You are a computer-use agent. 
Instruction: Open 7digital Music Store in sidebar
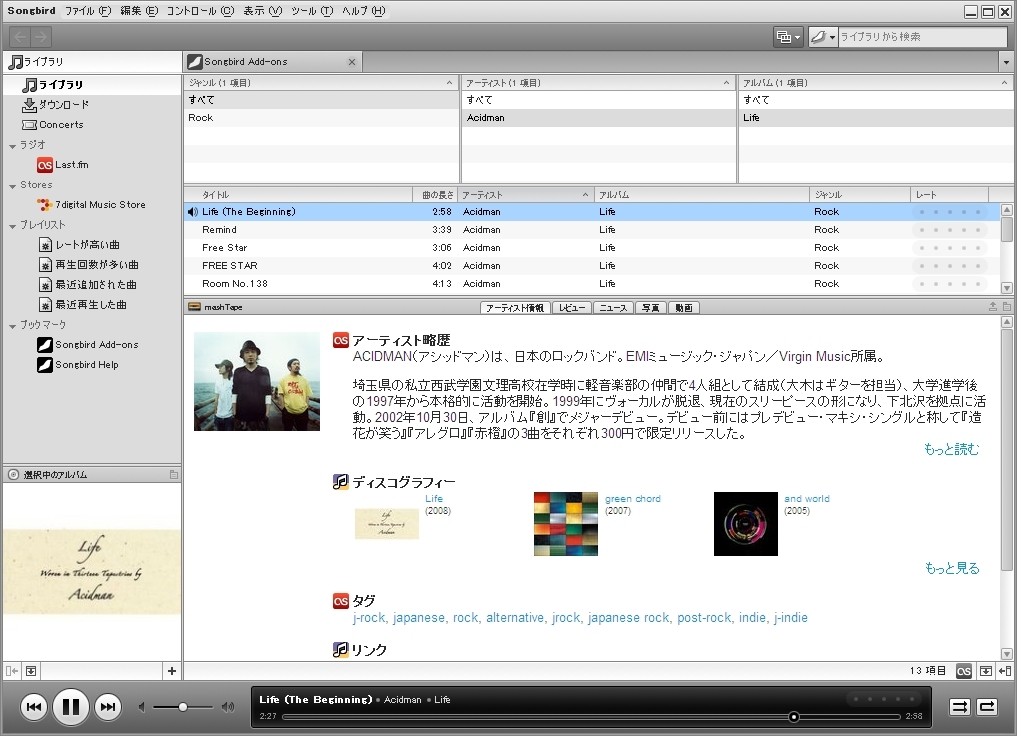pyautogui.click(x=100, y=205)
